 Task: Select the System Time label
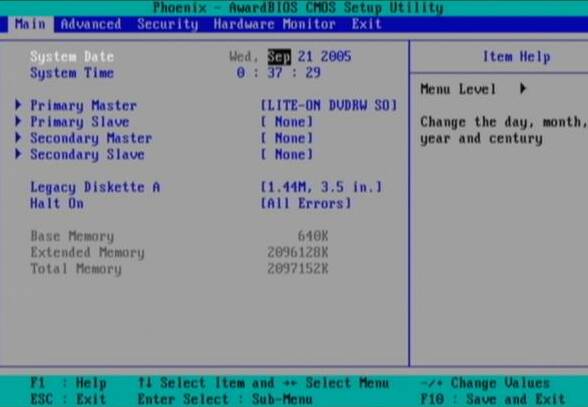(72, 73)
